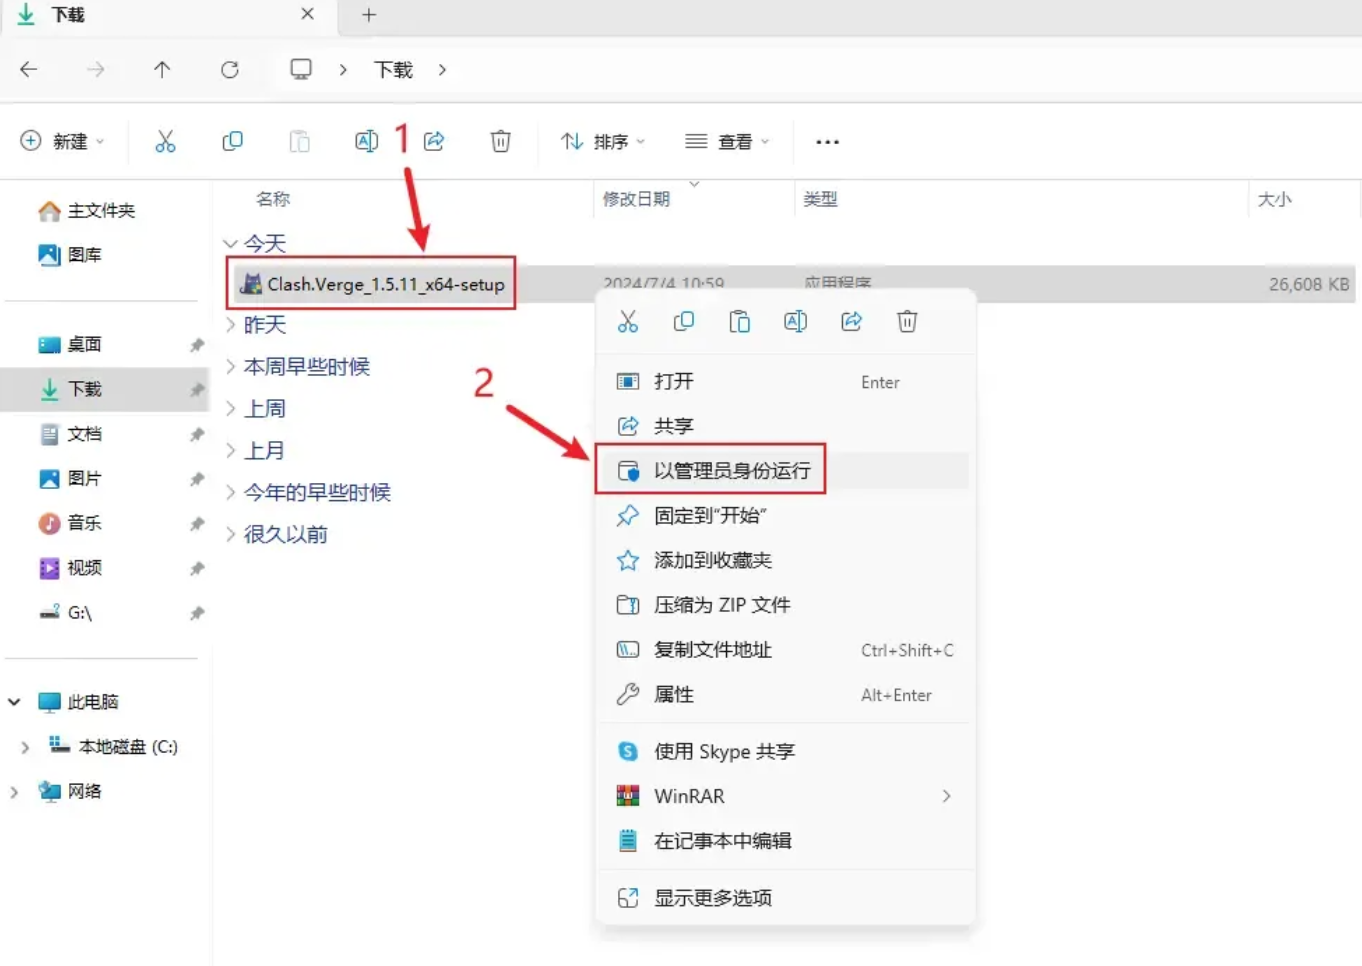Click the Copy icon in the context menu
This screenshot has height=966, width=1362.
[684, 321]
